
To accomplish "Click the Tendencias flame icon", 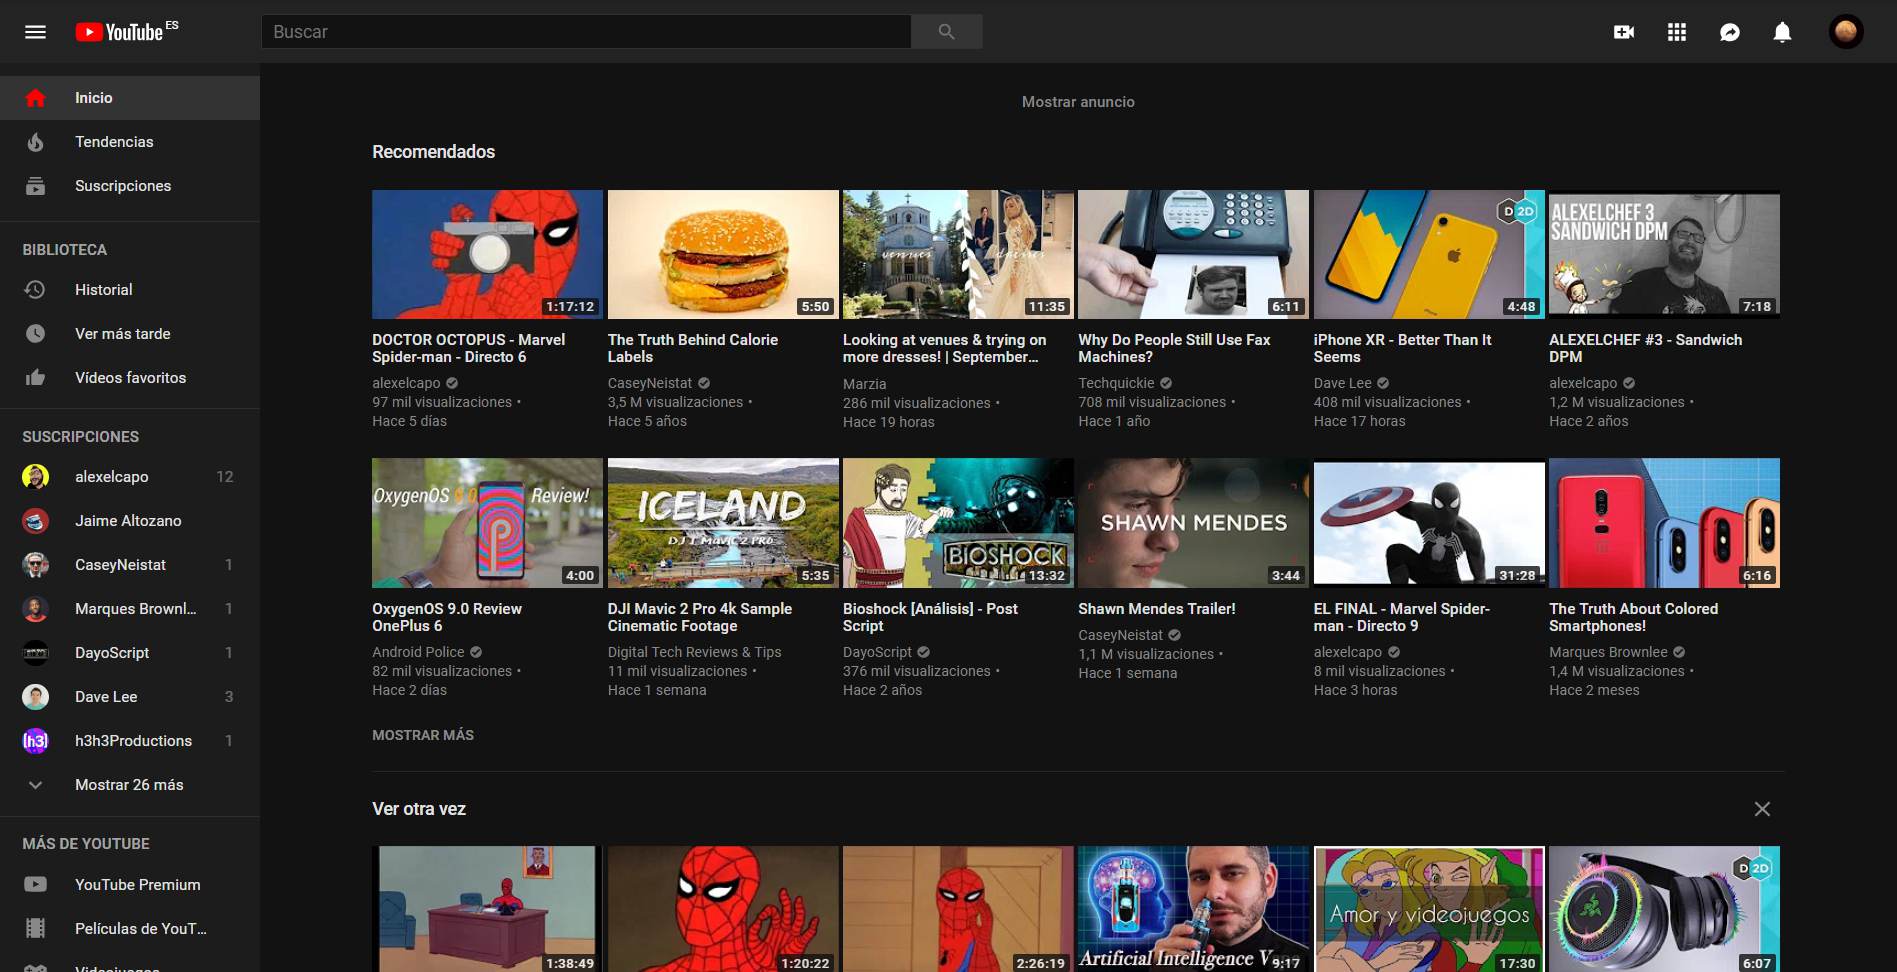I will (35, 142).
